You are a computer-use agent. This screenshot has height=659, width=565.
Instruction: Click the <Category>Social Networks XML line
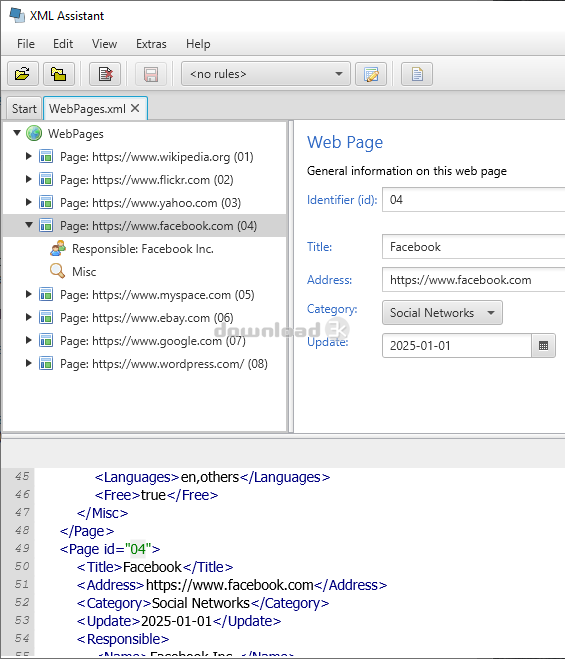tap(203, 603)
